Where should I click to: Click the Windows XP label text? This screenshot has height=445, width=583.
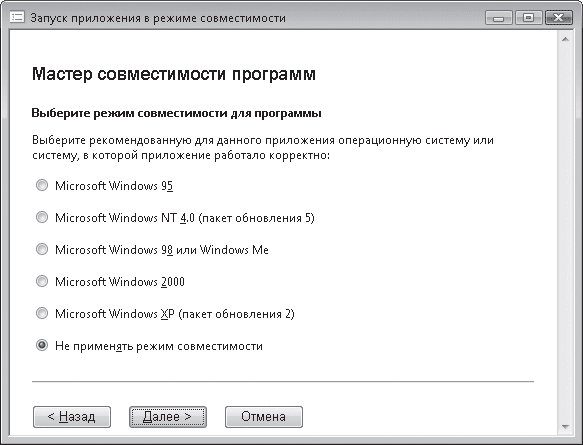pos(175,314)
